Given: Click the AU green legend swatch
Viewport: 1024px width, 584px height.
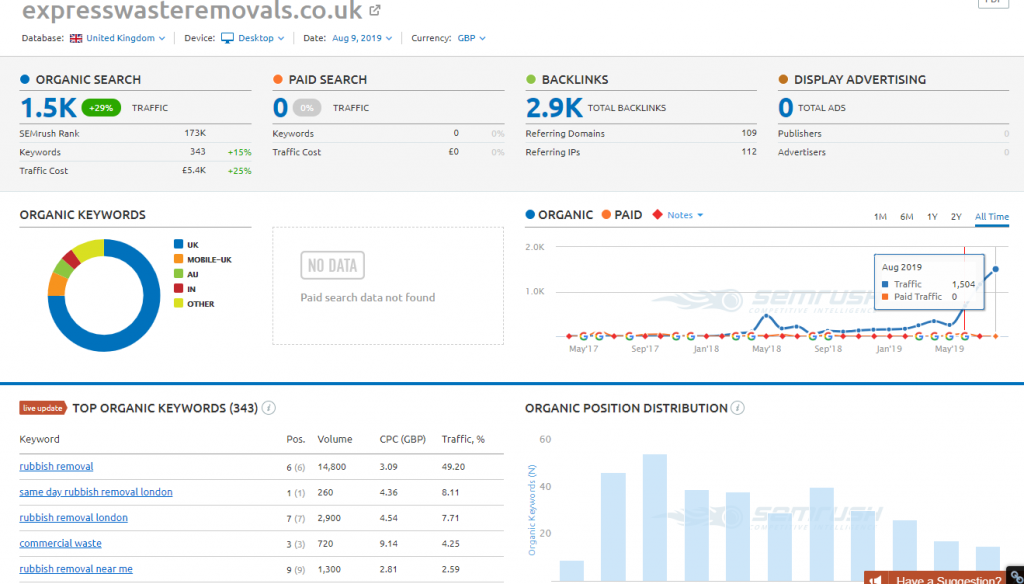Looking at the screenshot, I should (x=178, y=274).
